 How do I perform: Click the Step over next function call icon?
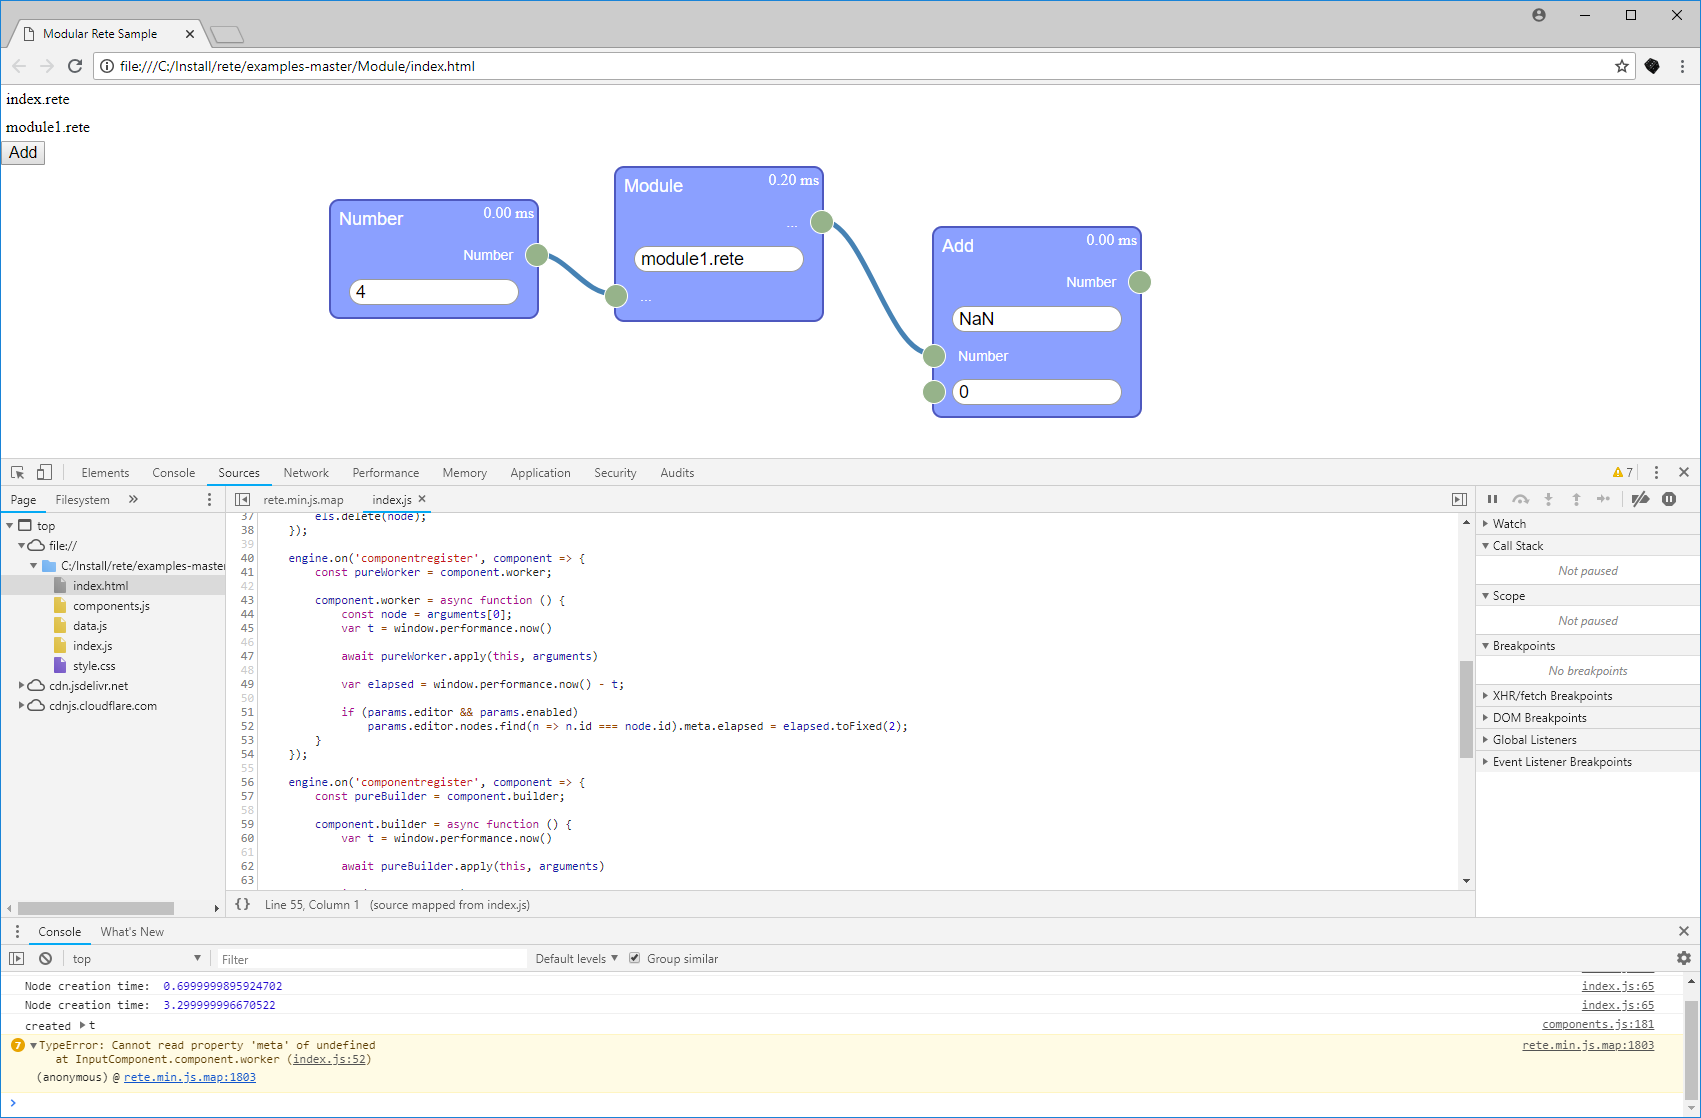point(1521,498)
